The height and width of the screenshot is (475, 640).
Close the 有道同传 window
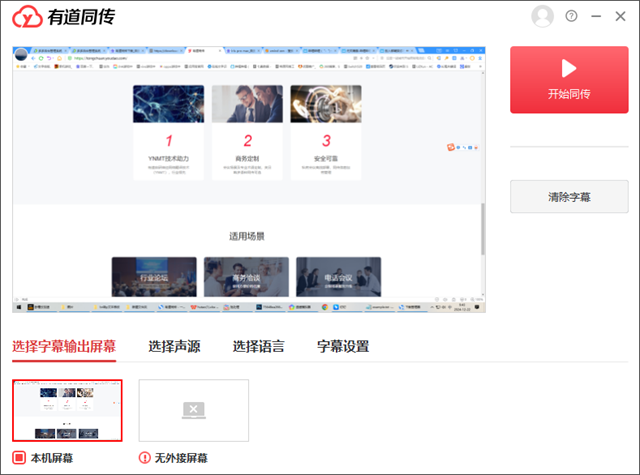tap(620, 16)
